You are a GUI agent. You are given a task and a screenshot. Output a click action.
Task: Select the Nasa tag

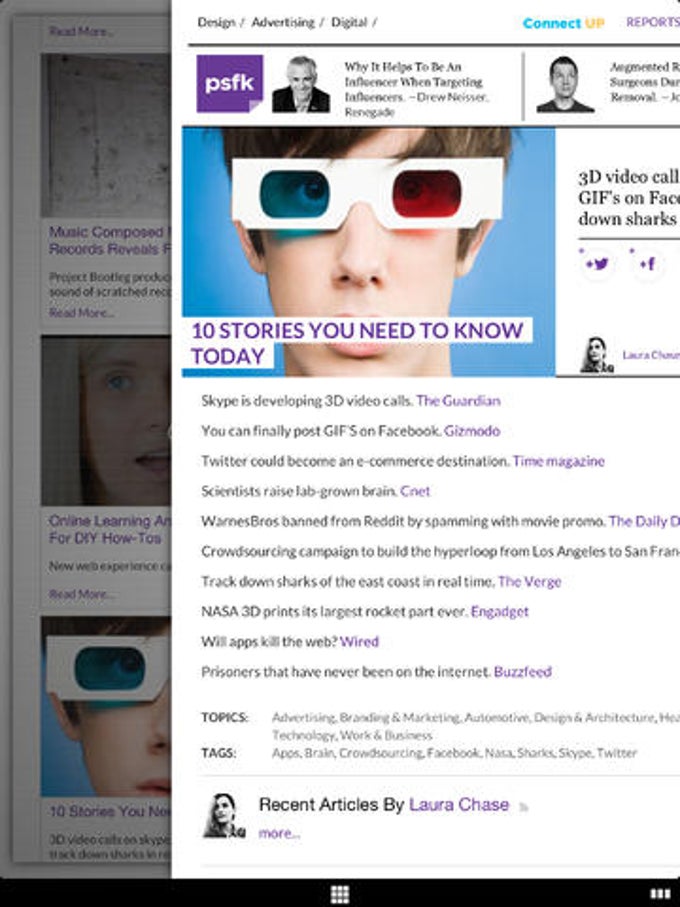click(498, 753)
